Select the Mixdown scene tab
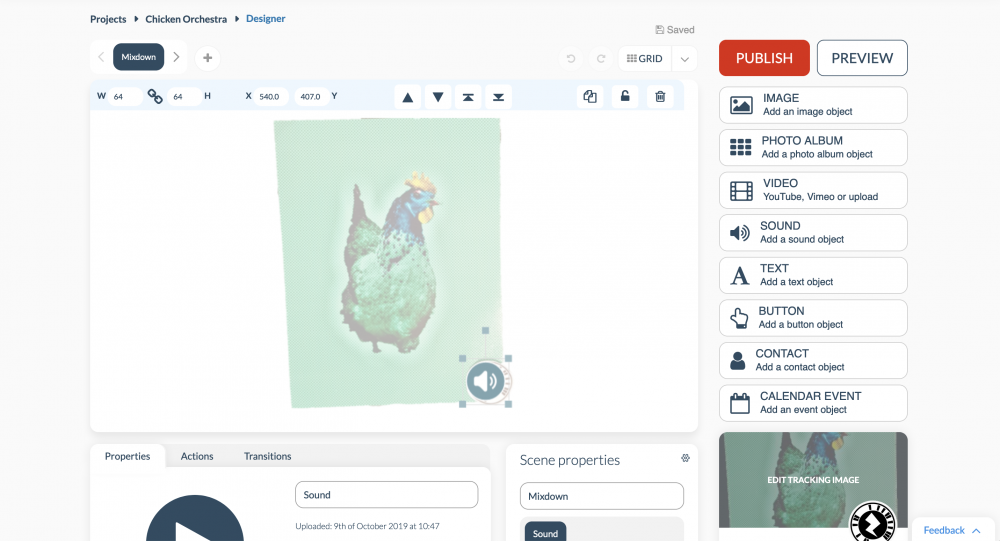Screen dimensions: 1000x541 [x=138, y=57]
